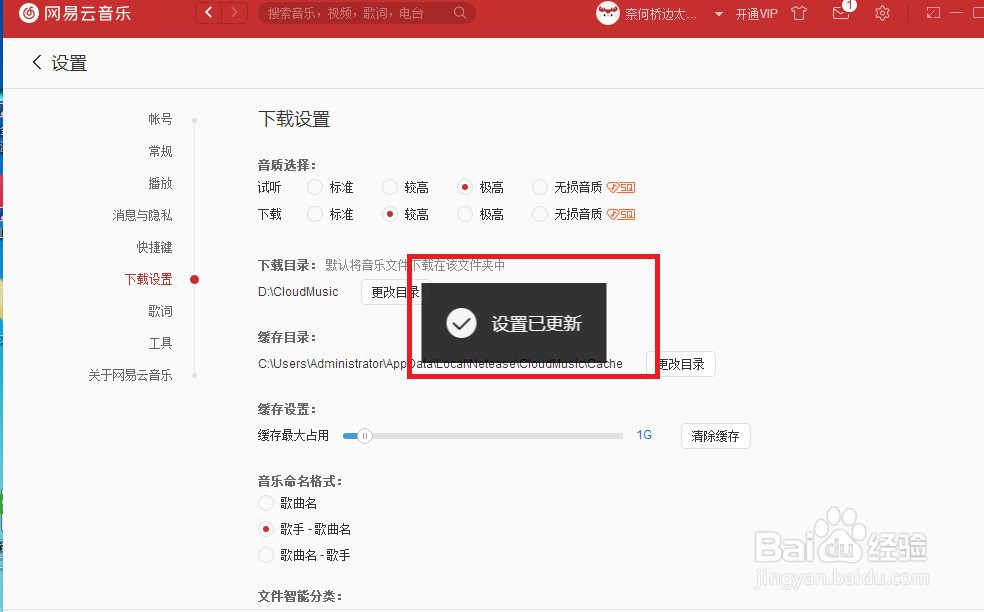Click the 1G cache size value
The image size is (984, 612).
(x=644, y=435)
